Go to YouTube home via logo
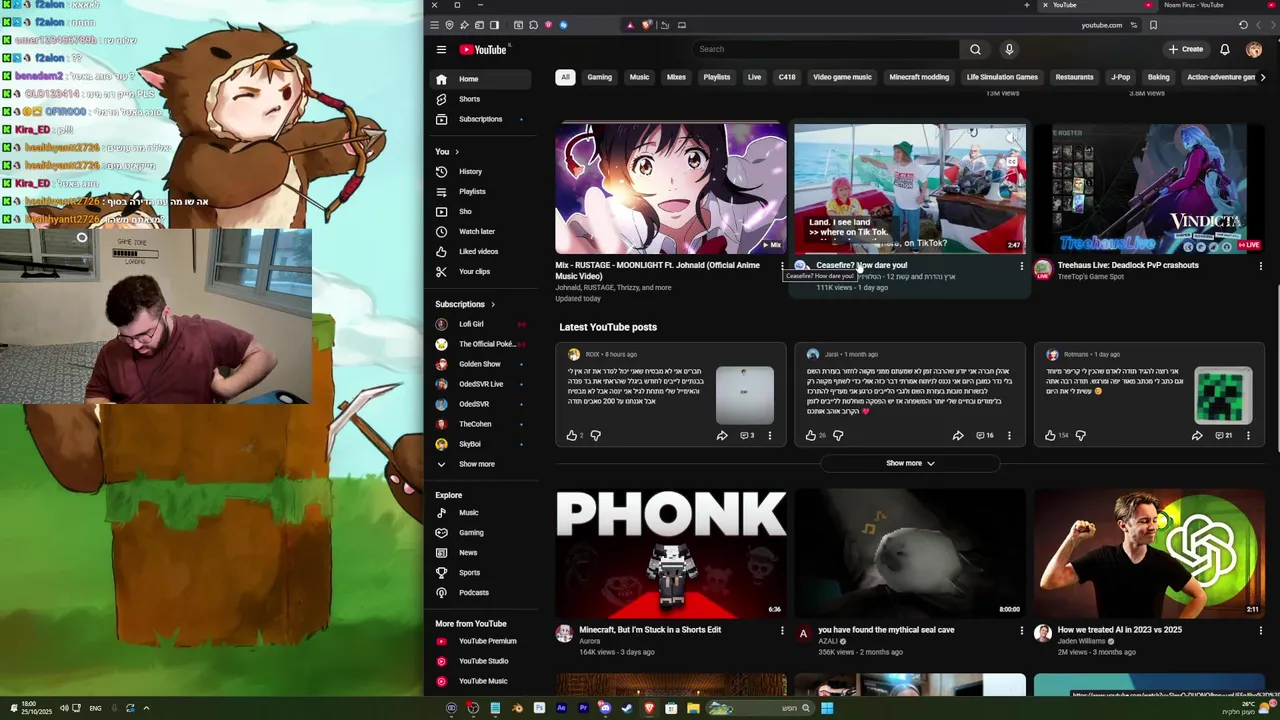1280x720 pixels. 485,49
